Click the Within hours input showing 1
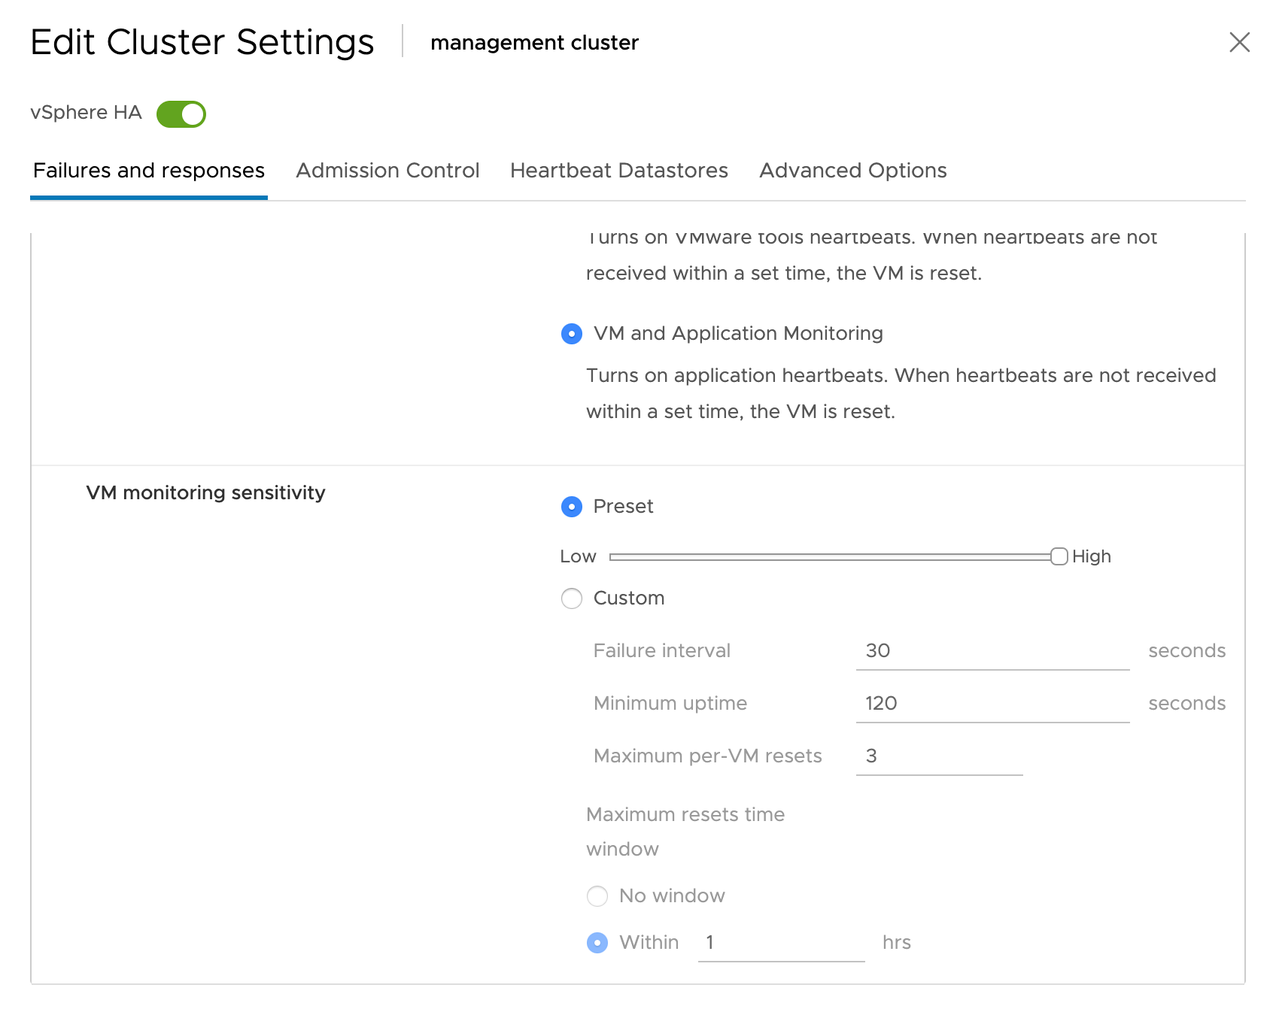This screenshot has width=1276, height=1012. pyautogui.click(x=780, y=942)
